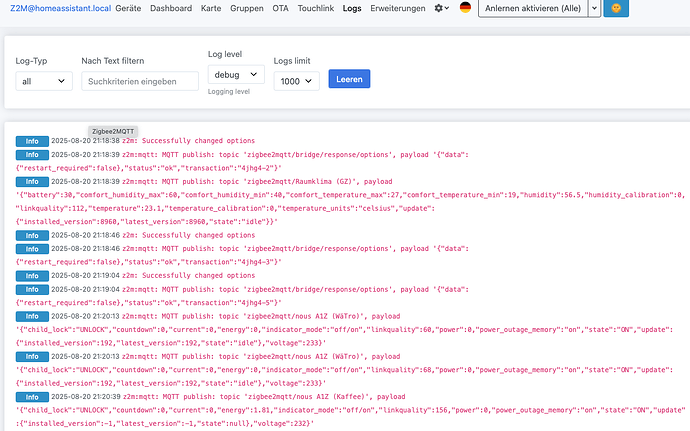Select the Logs nav item
690x431 pixels.
point(352,8)
